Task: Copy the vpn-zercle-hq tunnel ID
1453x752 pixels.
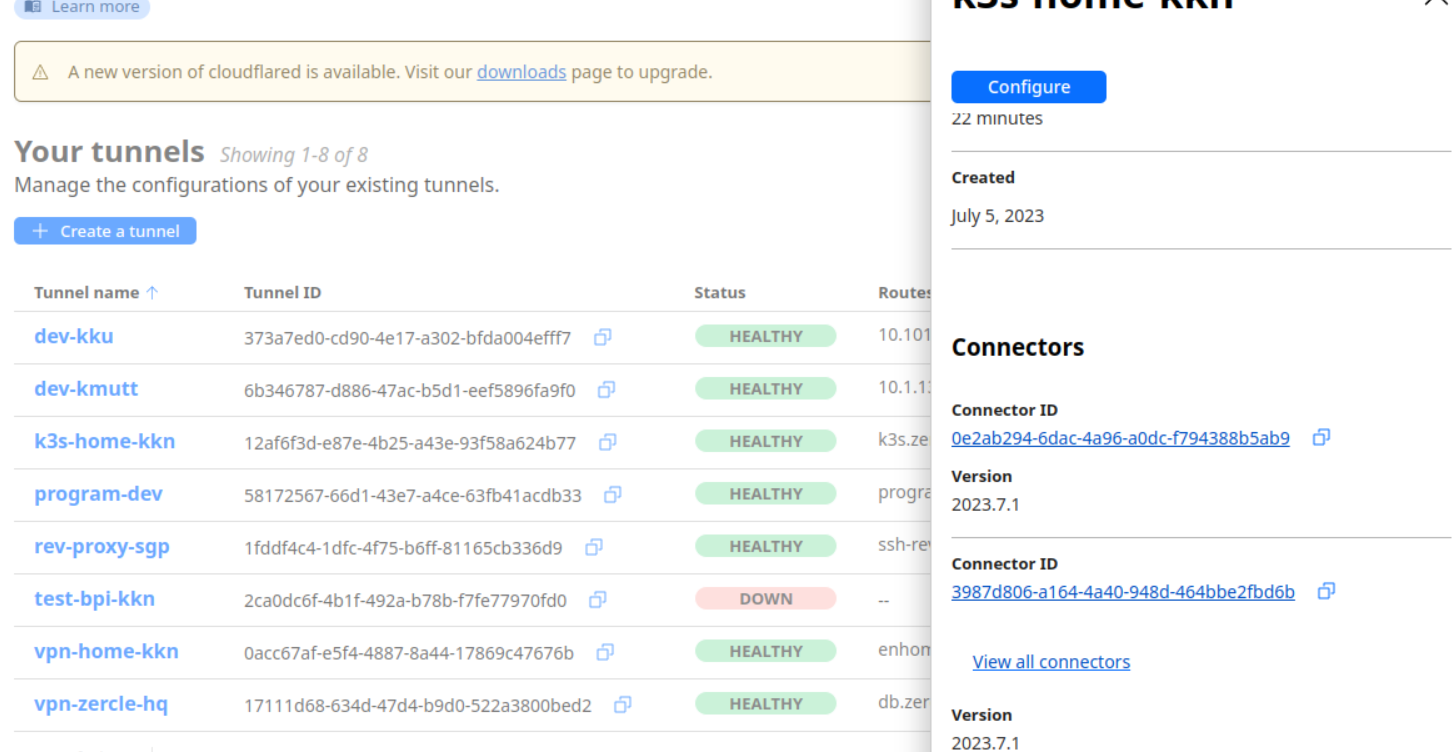Action: (623, 705)
